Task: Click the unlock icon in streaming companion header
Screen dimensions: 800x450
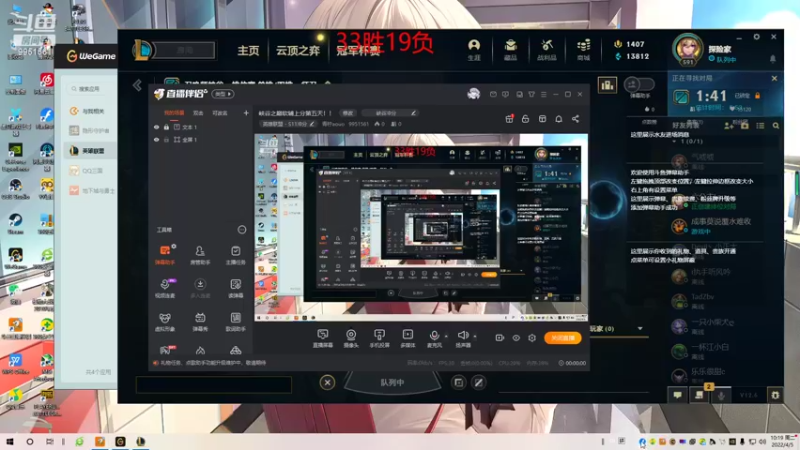Action: point(526,119)
